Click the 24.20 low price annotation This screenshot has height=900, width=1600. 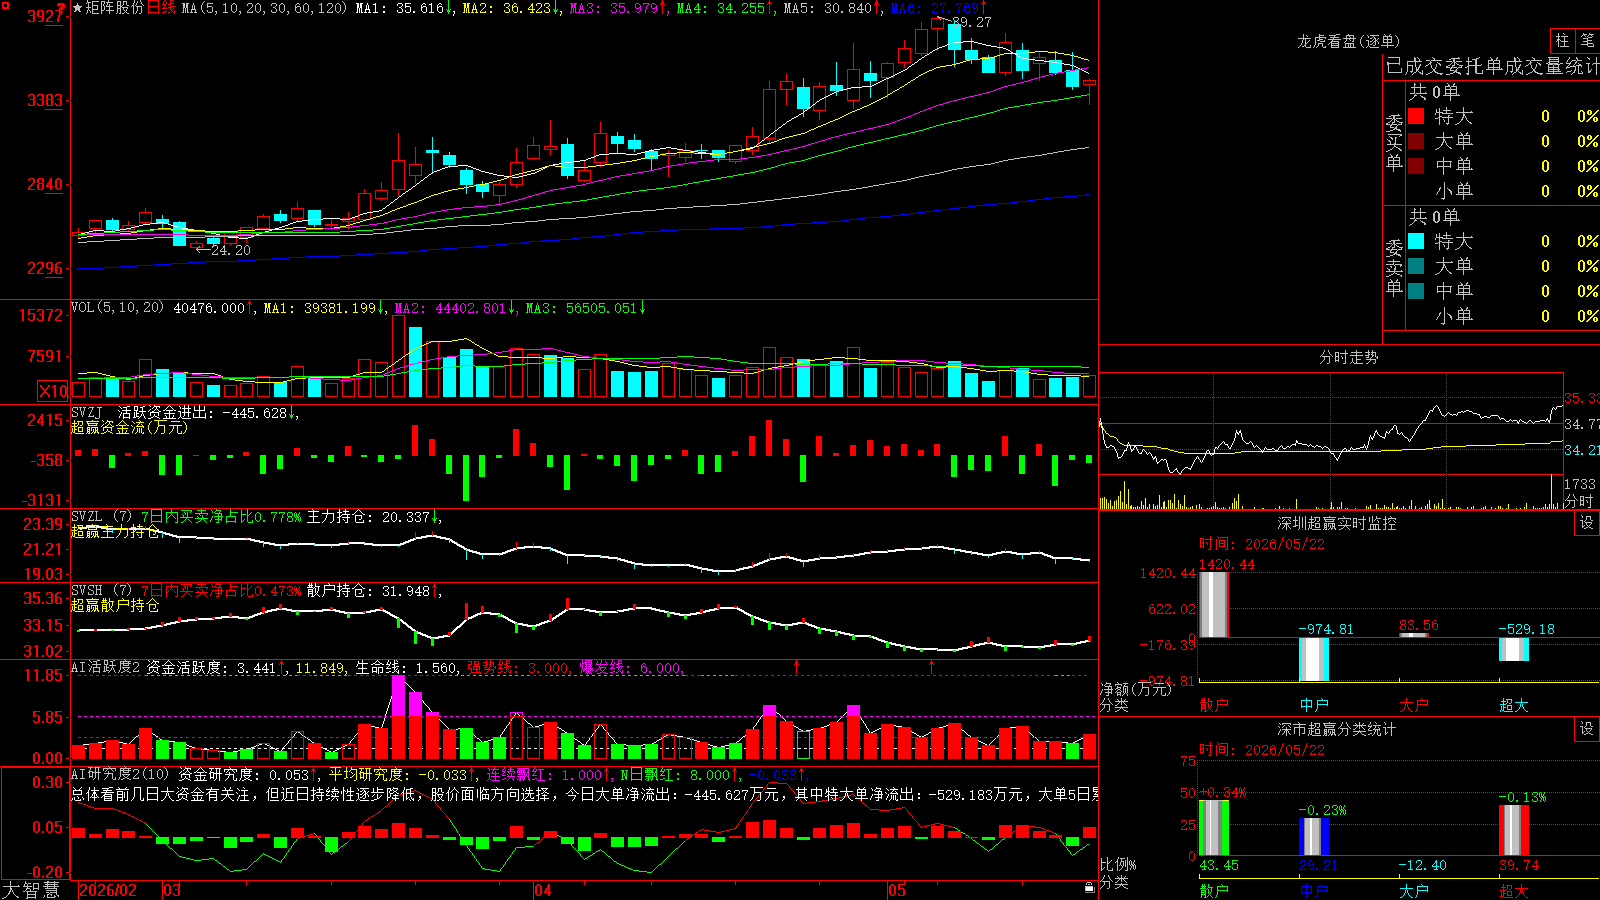[x=231, y=250]
